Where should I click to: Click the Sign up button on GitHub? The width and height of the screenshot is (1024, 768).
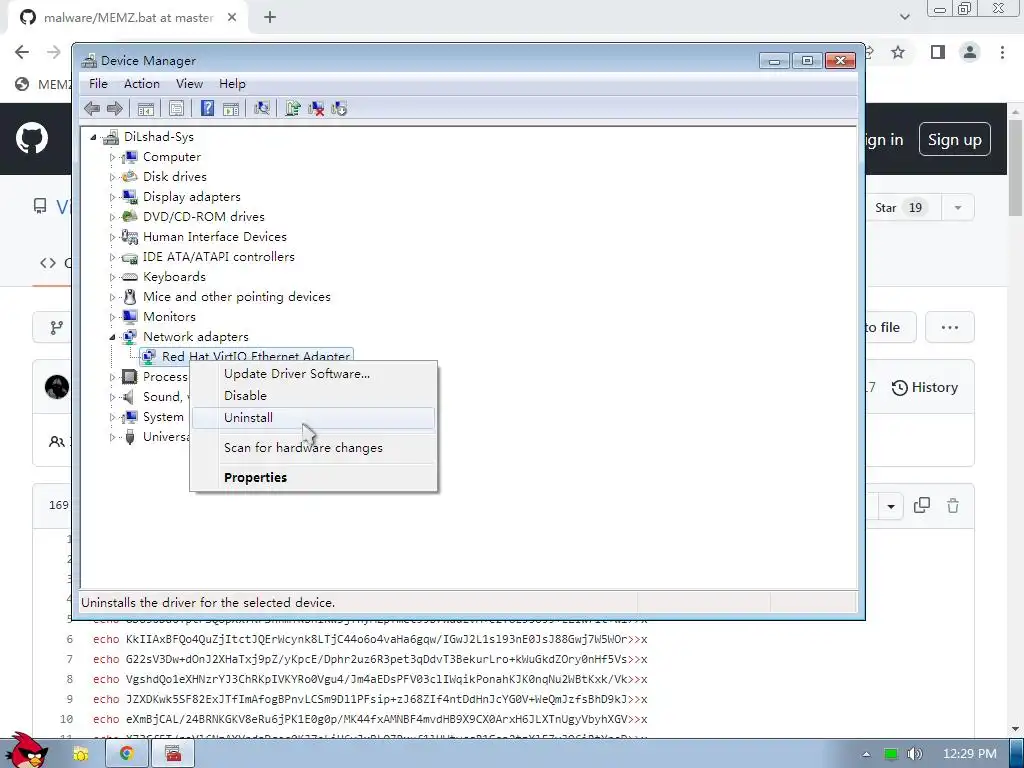tap(954, 139)
